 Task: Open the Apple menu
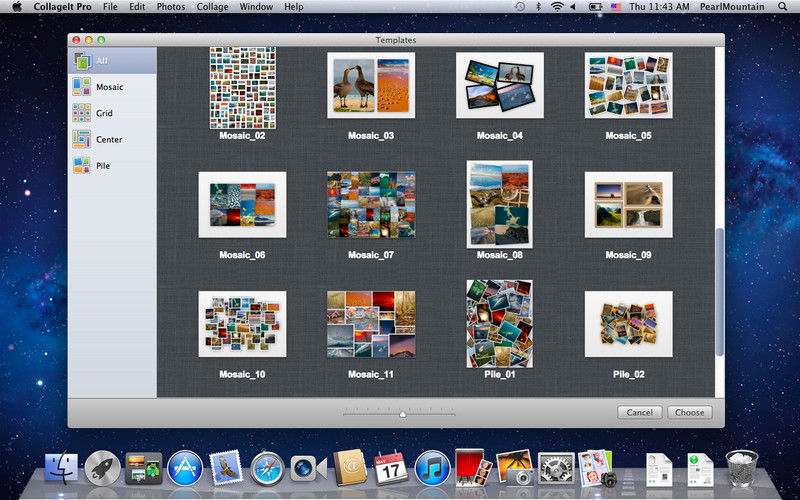click(17, 7)
